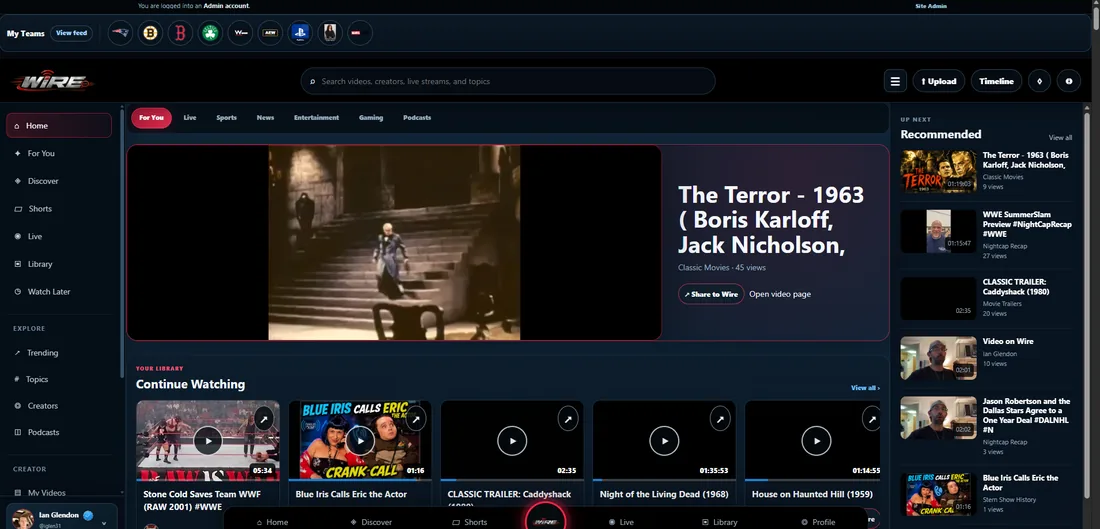
Task: Open the New England Patriots team icon
Action: point(121,33)
